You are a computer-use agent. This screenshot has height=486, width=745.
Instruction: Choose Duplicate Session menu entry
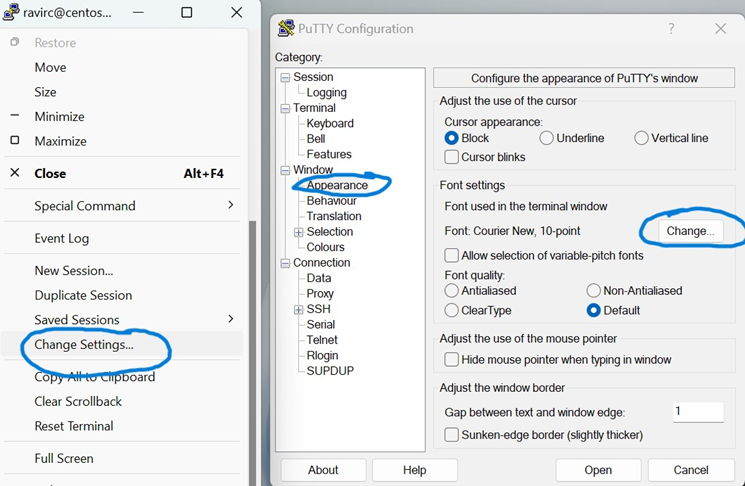tap(123, 295)
